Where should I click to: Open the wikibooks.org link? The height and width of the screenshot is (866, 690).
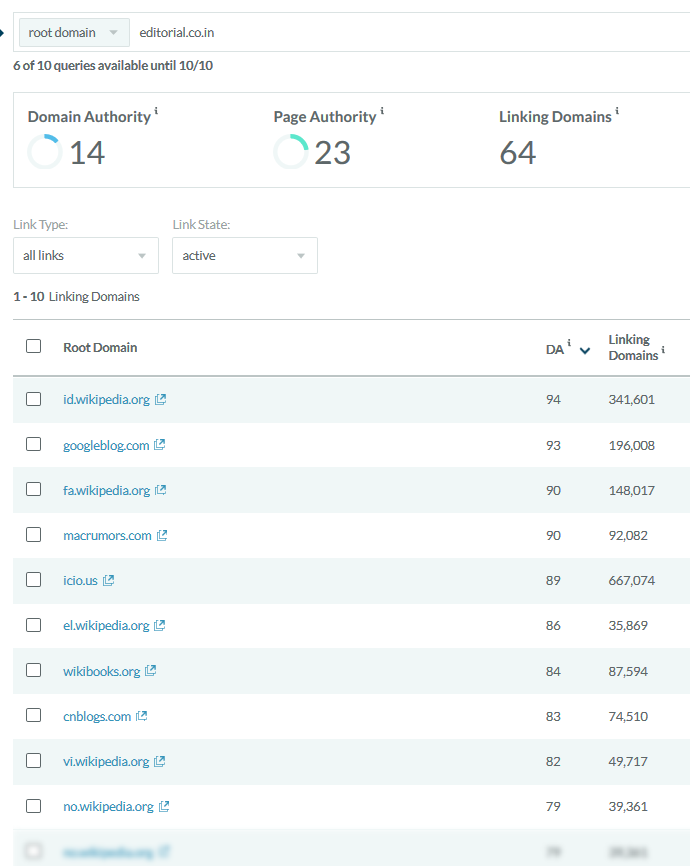[102, 672]
